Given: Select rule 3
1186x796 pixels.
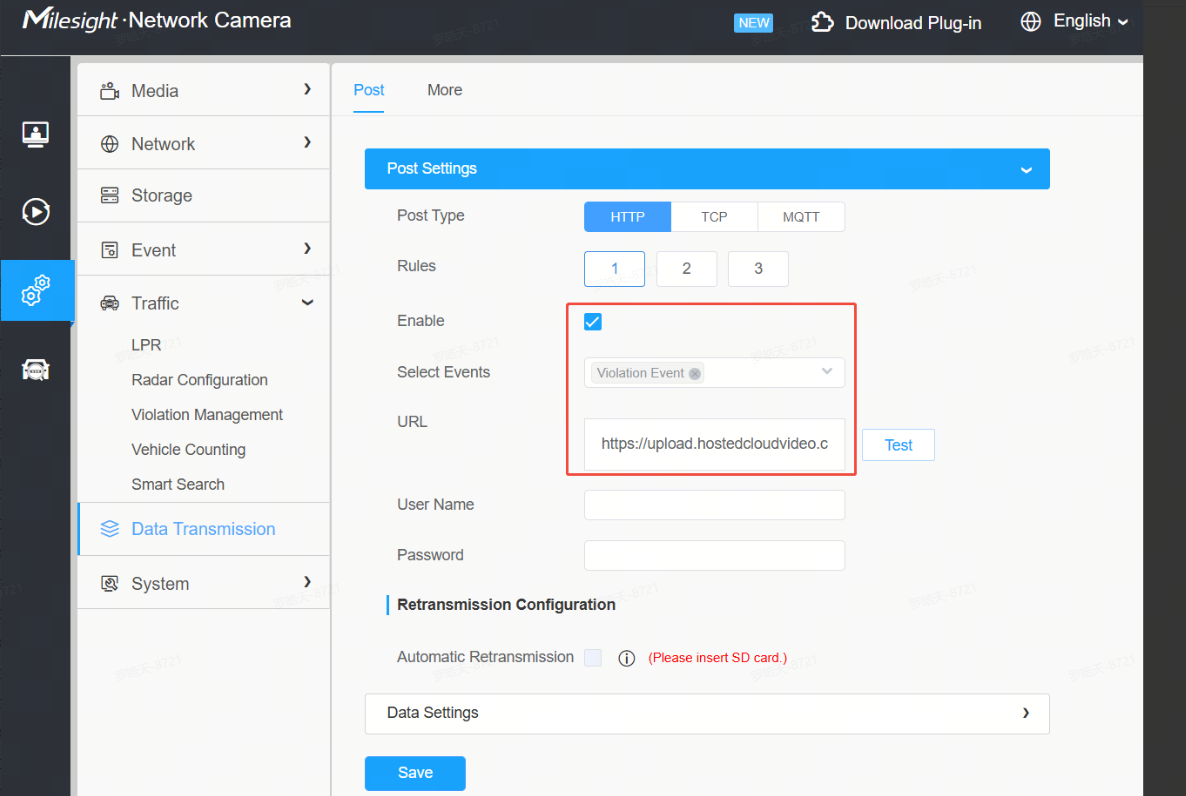Looking at the screenshot, I should coord(758,269).
